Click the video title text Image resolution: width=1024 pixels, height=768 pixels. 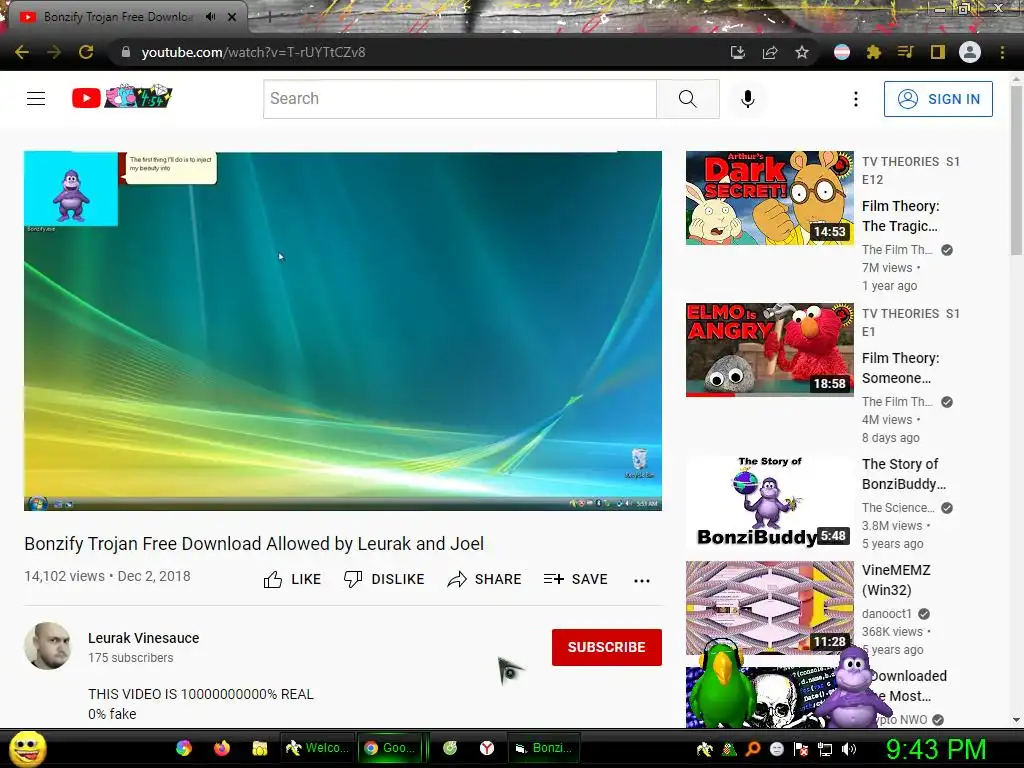click(x=254, y=543)
